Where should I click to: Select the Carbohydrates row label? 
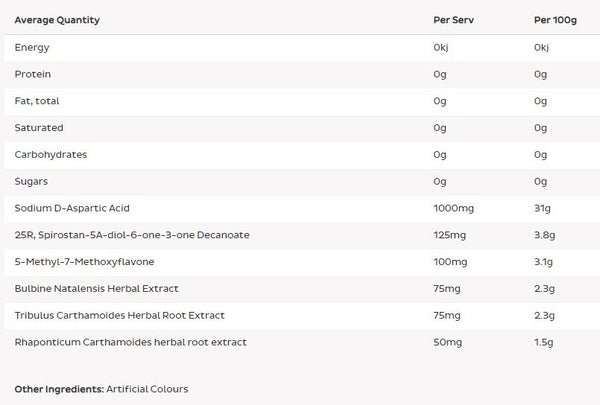pyautogui.click(x=49, y=155)
